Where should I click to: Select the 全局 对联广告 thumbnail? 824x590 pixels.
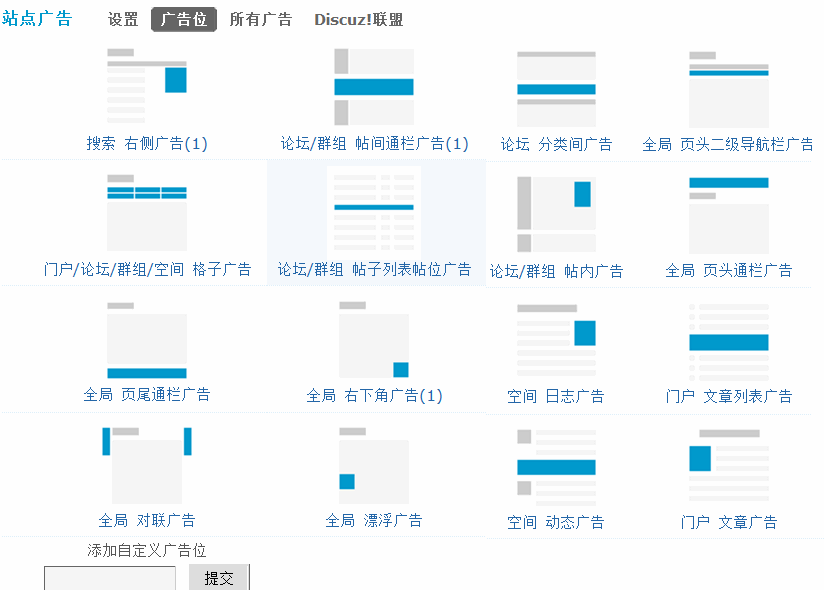click(x=145, y=465)
